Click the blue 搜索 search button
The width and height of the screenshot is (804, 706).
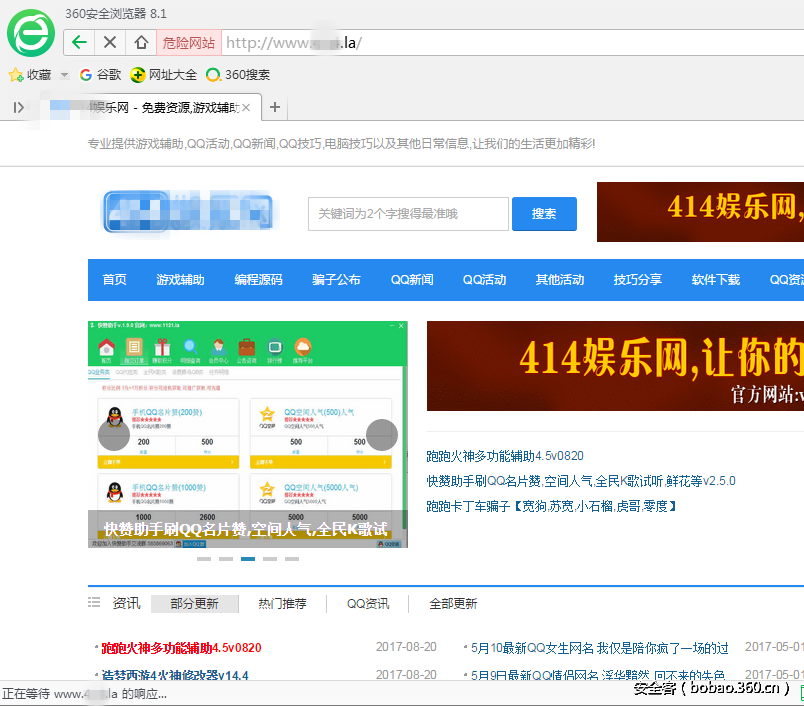tap(544, 213)
